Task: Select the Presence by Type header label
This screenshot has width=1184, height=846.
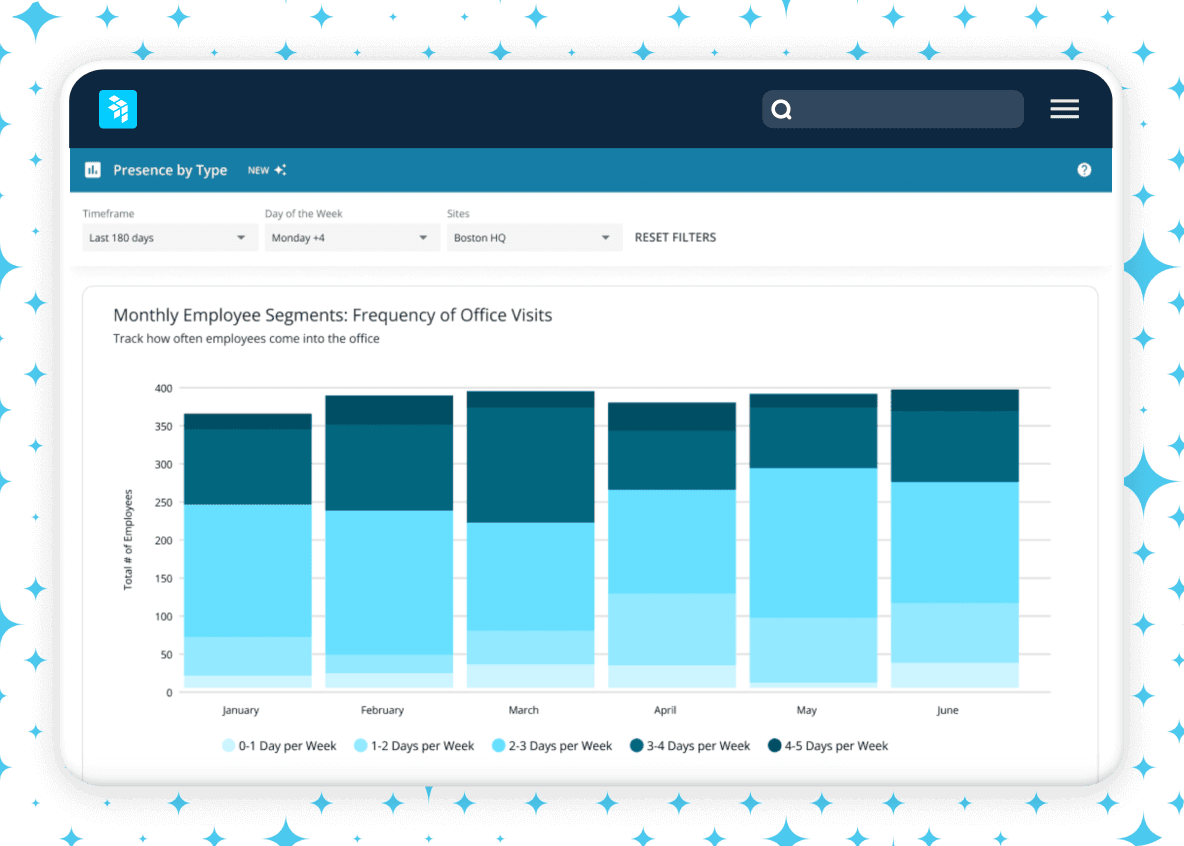Action: pos(170,170)
